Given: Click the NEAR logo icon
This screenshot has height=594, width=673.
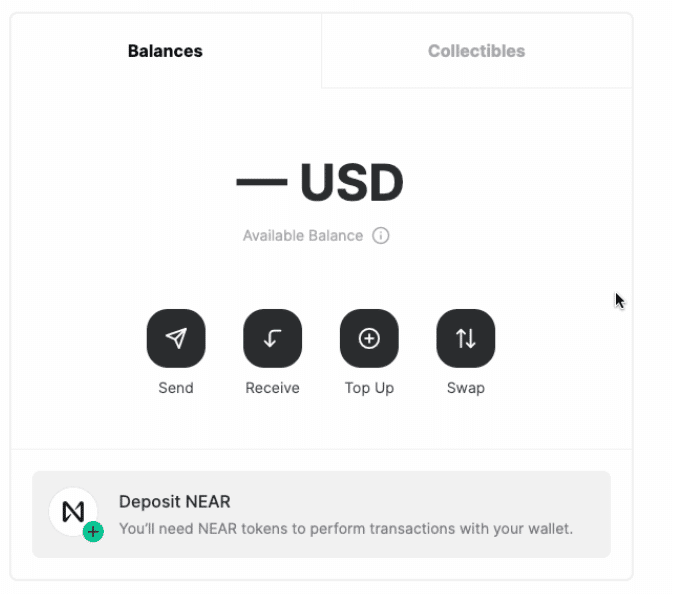Looking at the screenshot, I should [x=72, y=511].
